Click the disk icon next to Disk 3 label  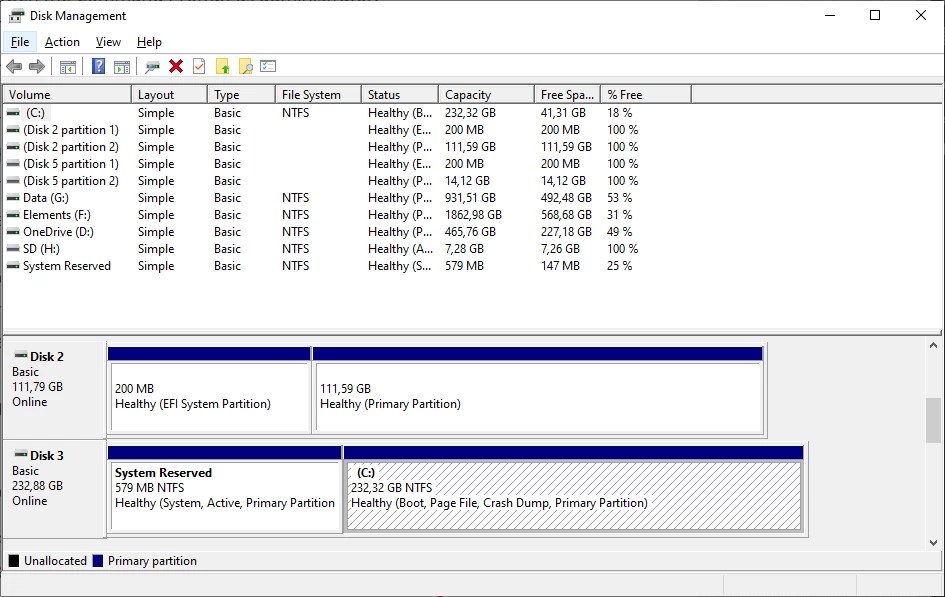click(21, 454)
